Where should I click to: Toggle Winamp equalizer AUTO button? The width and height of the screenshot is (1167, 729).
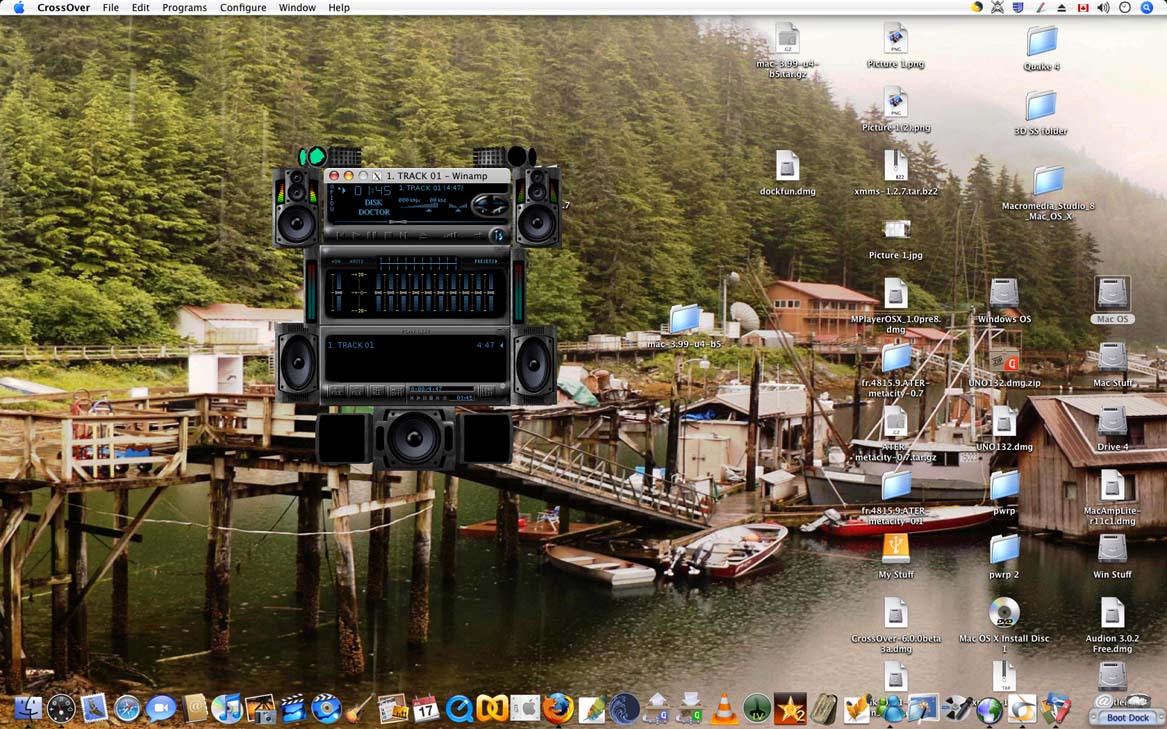point(357,261)
